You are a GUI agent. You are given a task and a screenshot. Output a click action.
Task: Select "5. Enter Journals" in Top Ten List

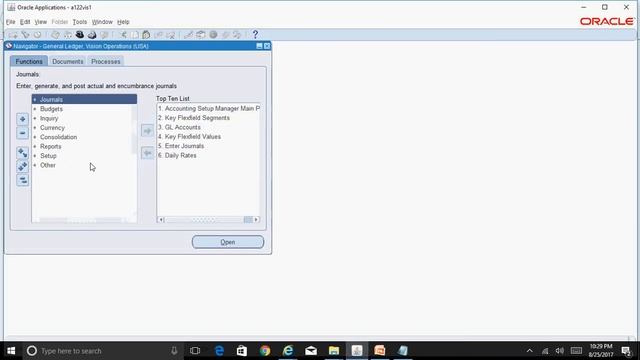[x=181, y=146]
